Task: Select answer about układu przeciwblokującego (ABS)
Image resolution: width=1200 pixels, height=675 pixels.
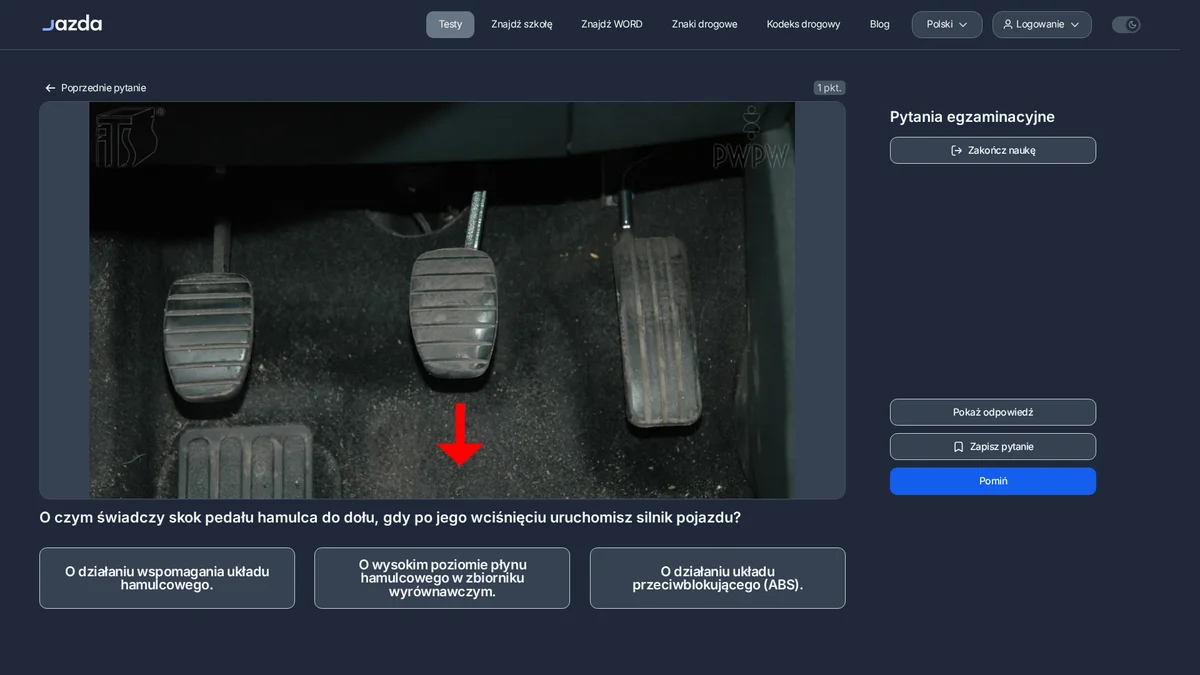Action: pos(718,578)
